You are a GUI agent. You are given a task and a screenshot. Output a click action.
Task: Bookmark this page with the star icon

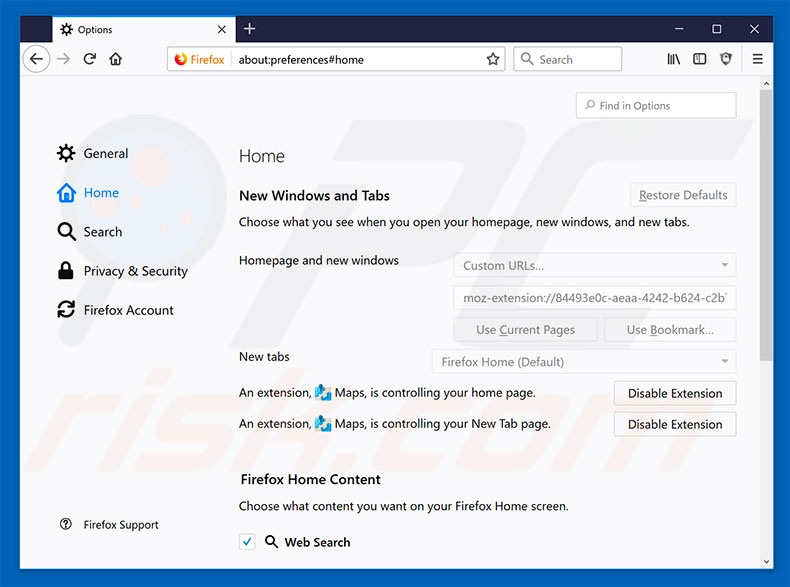click(x=493, y=59)
